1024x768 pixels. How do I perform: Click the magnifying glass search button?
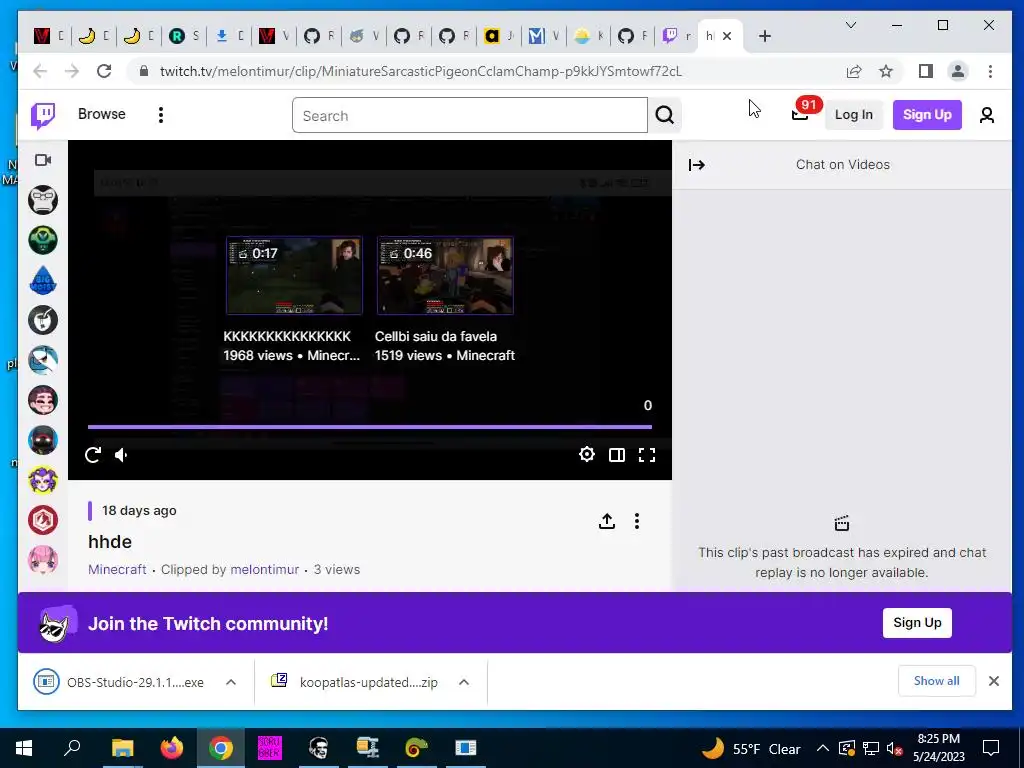(665, 116)
